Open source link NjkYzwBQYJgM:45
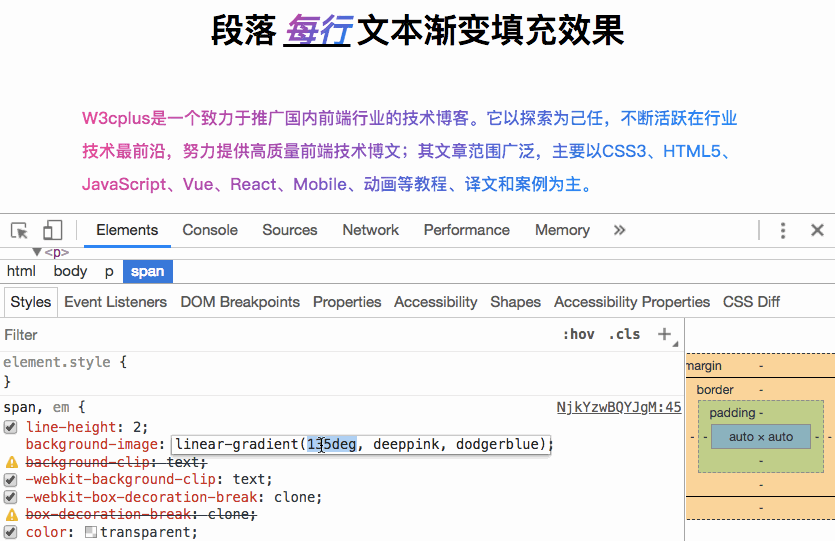Screen dimensions: 835x541 pyautogui.click(x=619, y=407)
